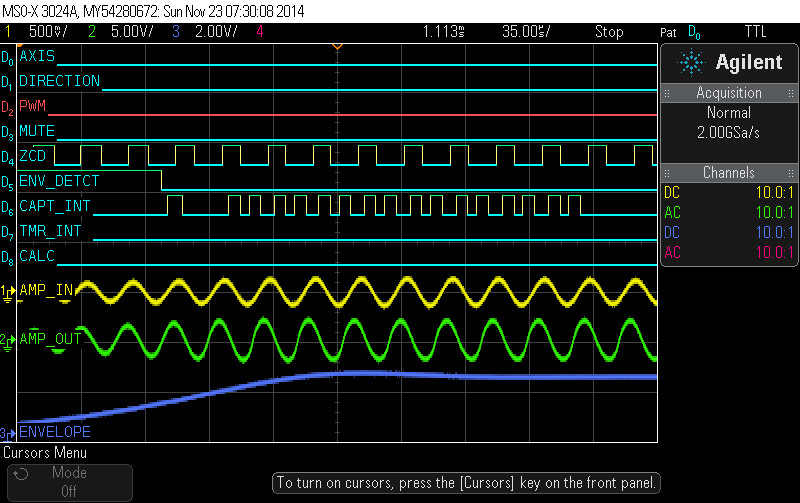
Task: Open the 35.00 time-per-division setting
Action: 525,32
